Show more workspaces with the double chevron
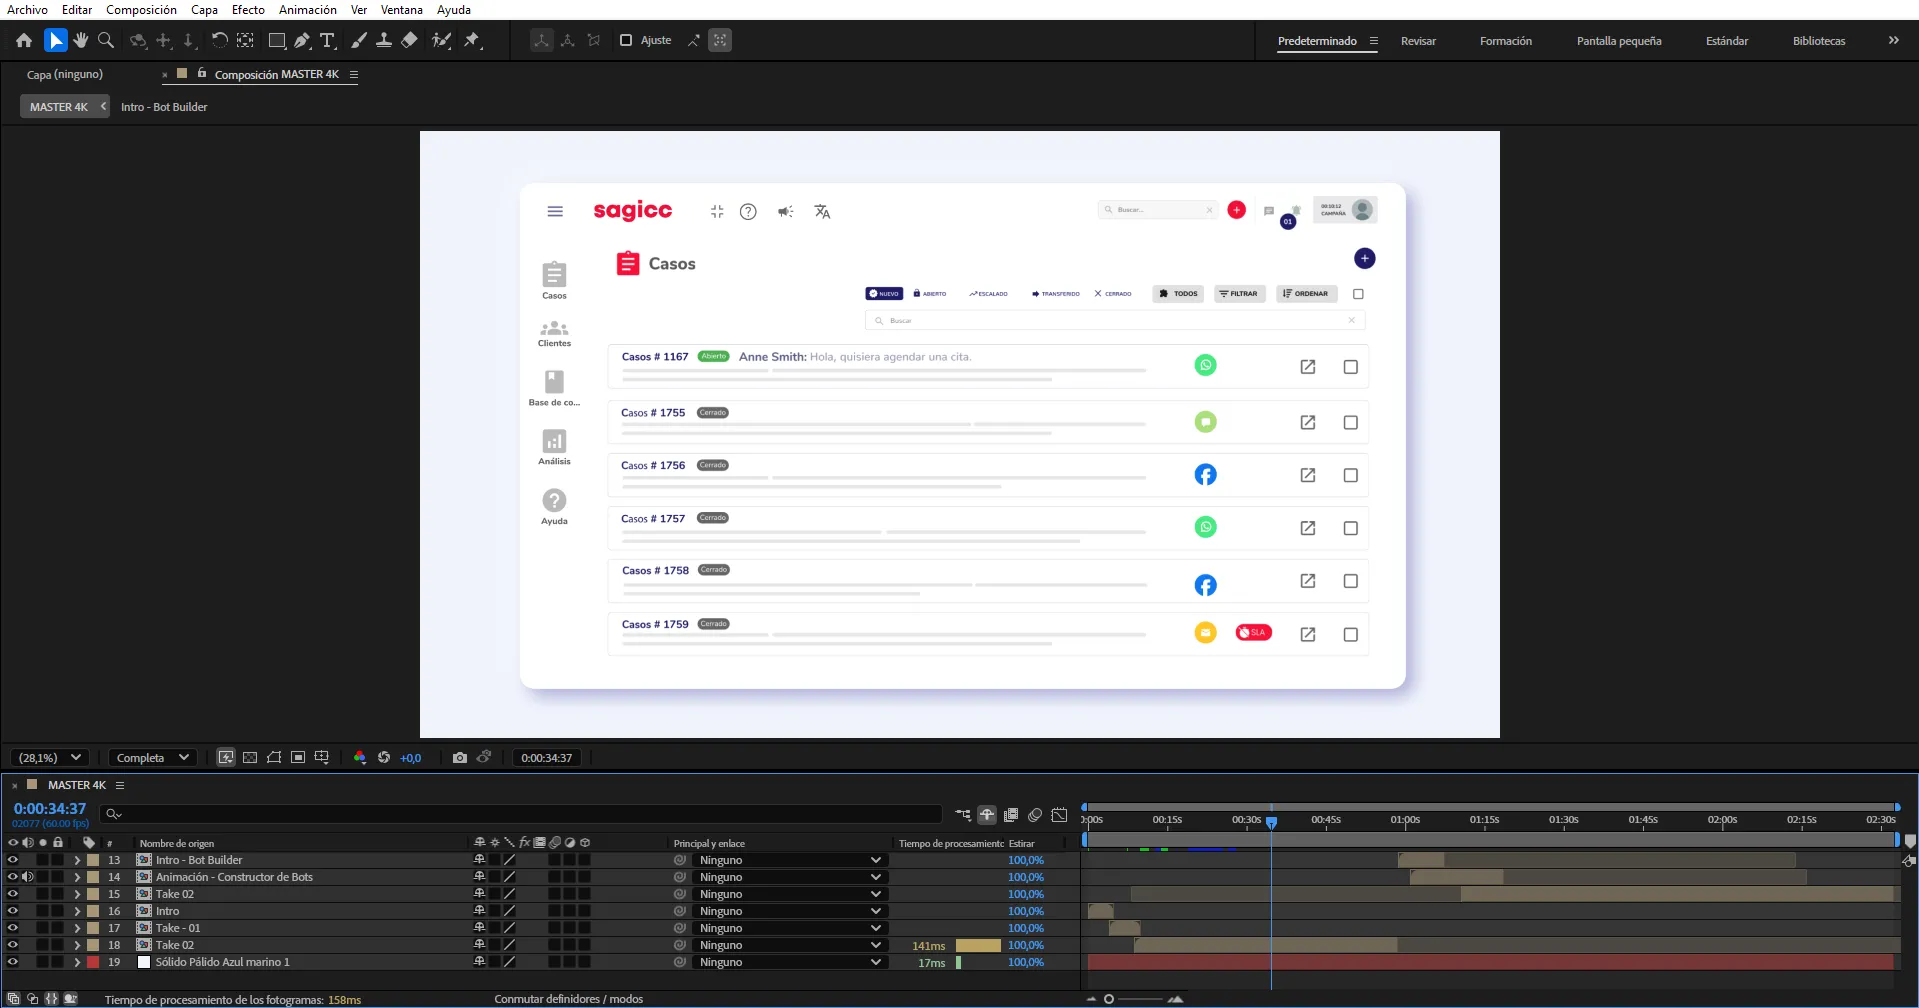 [1893, 41]
